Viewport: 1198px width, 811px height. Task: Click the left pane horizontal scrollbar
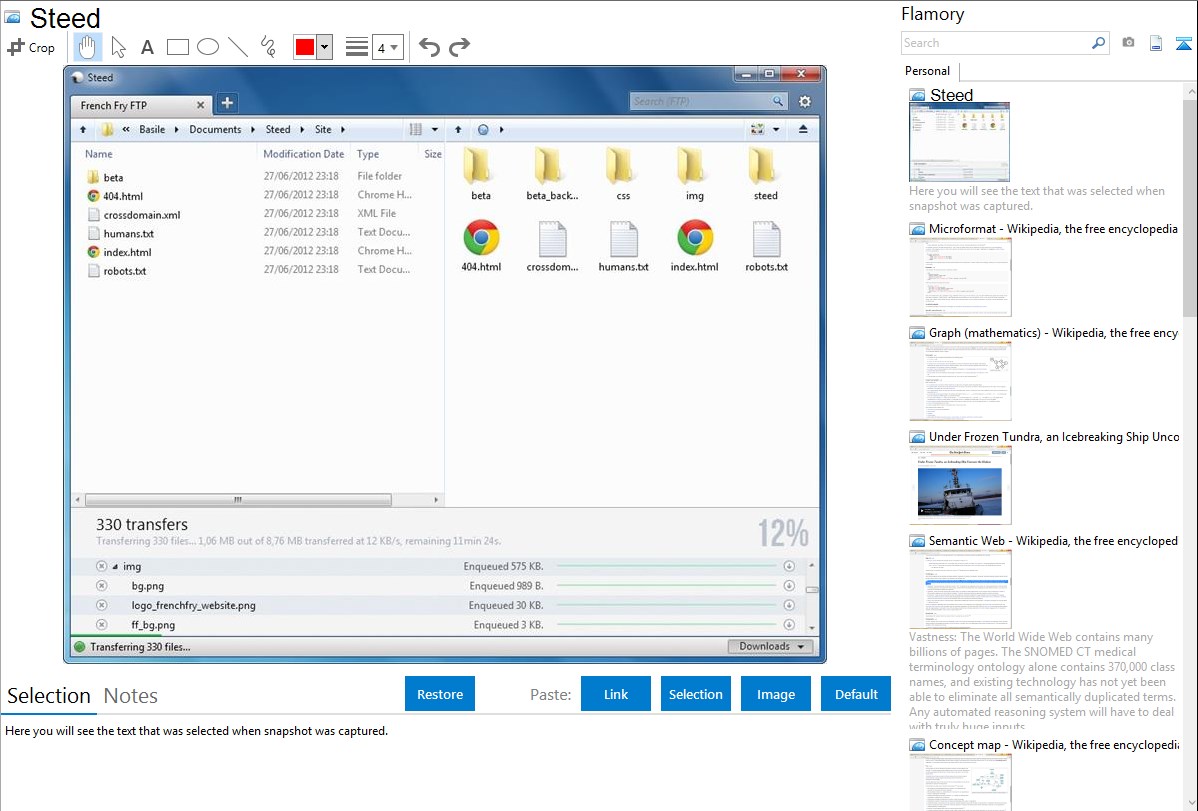[238, 500]
